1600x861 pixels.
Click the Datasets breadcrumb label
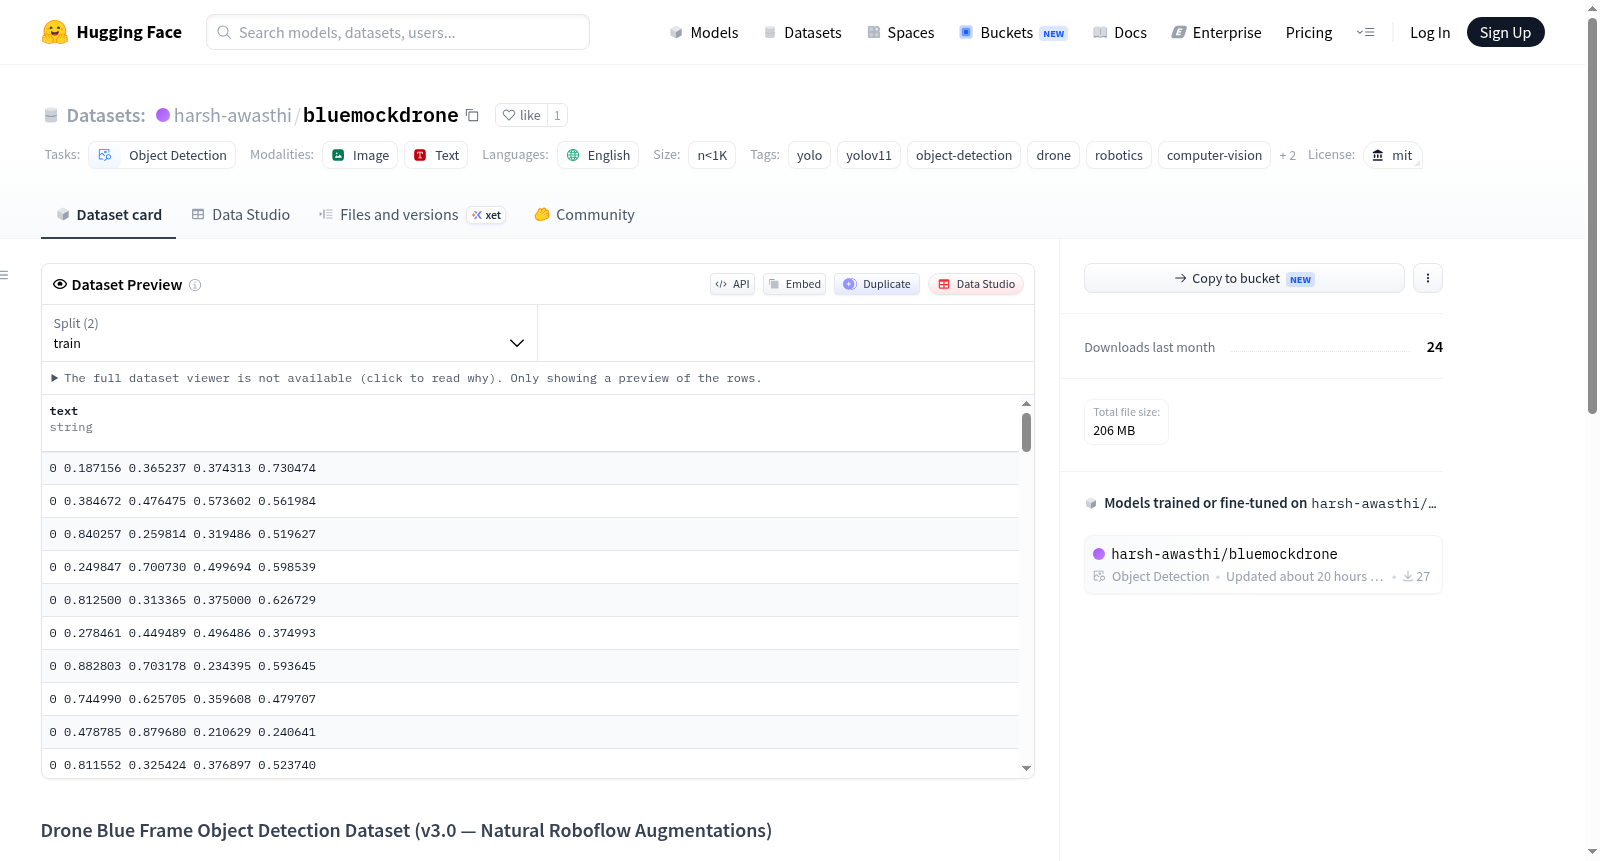106,115
